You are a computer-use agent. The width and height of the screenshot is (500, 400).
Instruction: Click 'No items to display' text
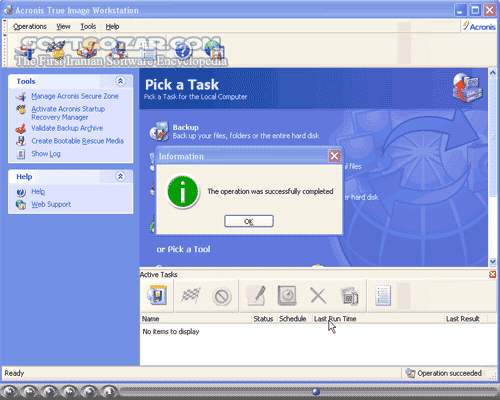(x=171, y=332)
